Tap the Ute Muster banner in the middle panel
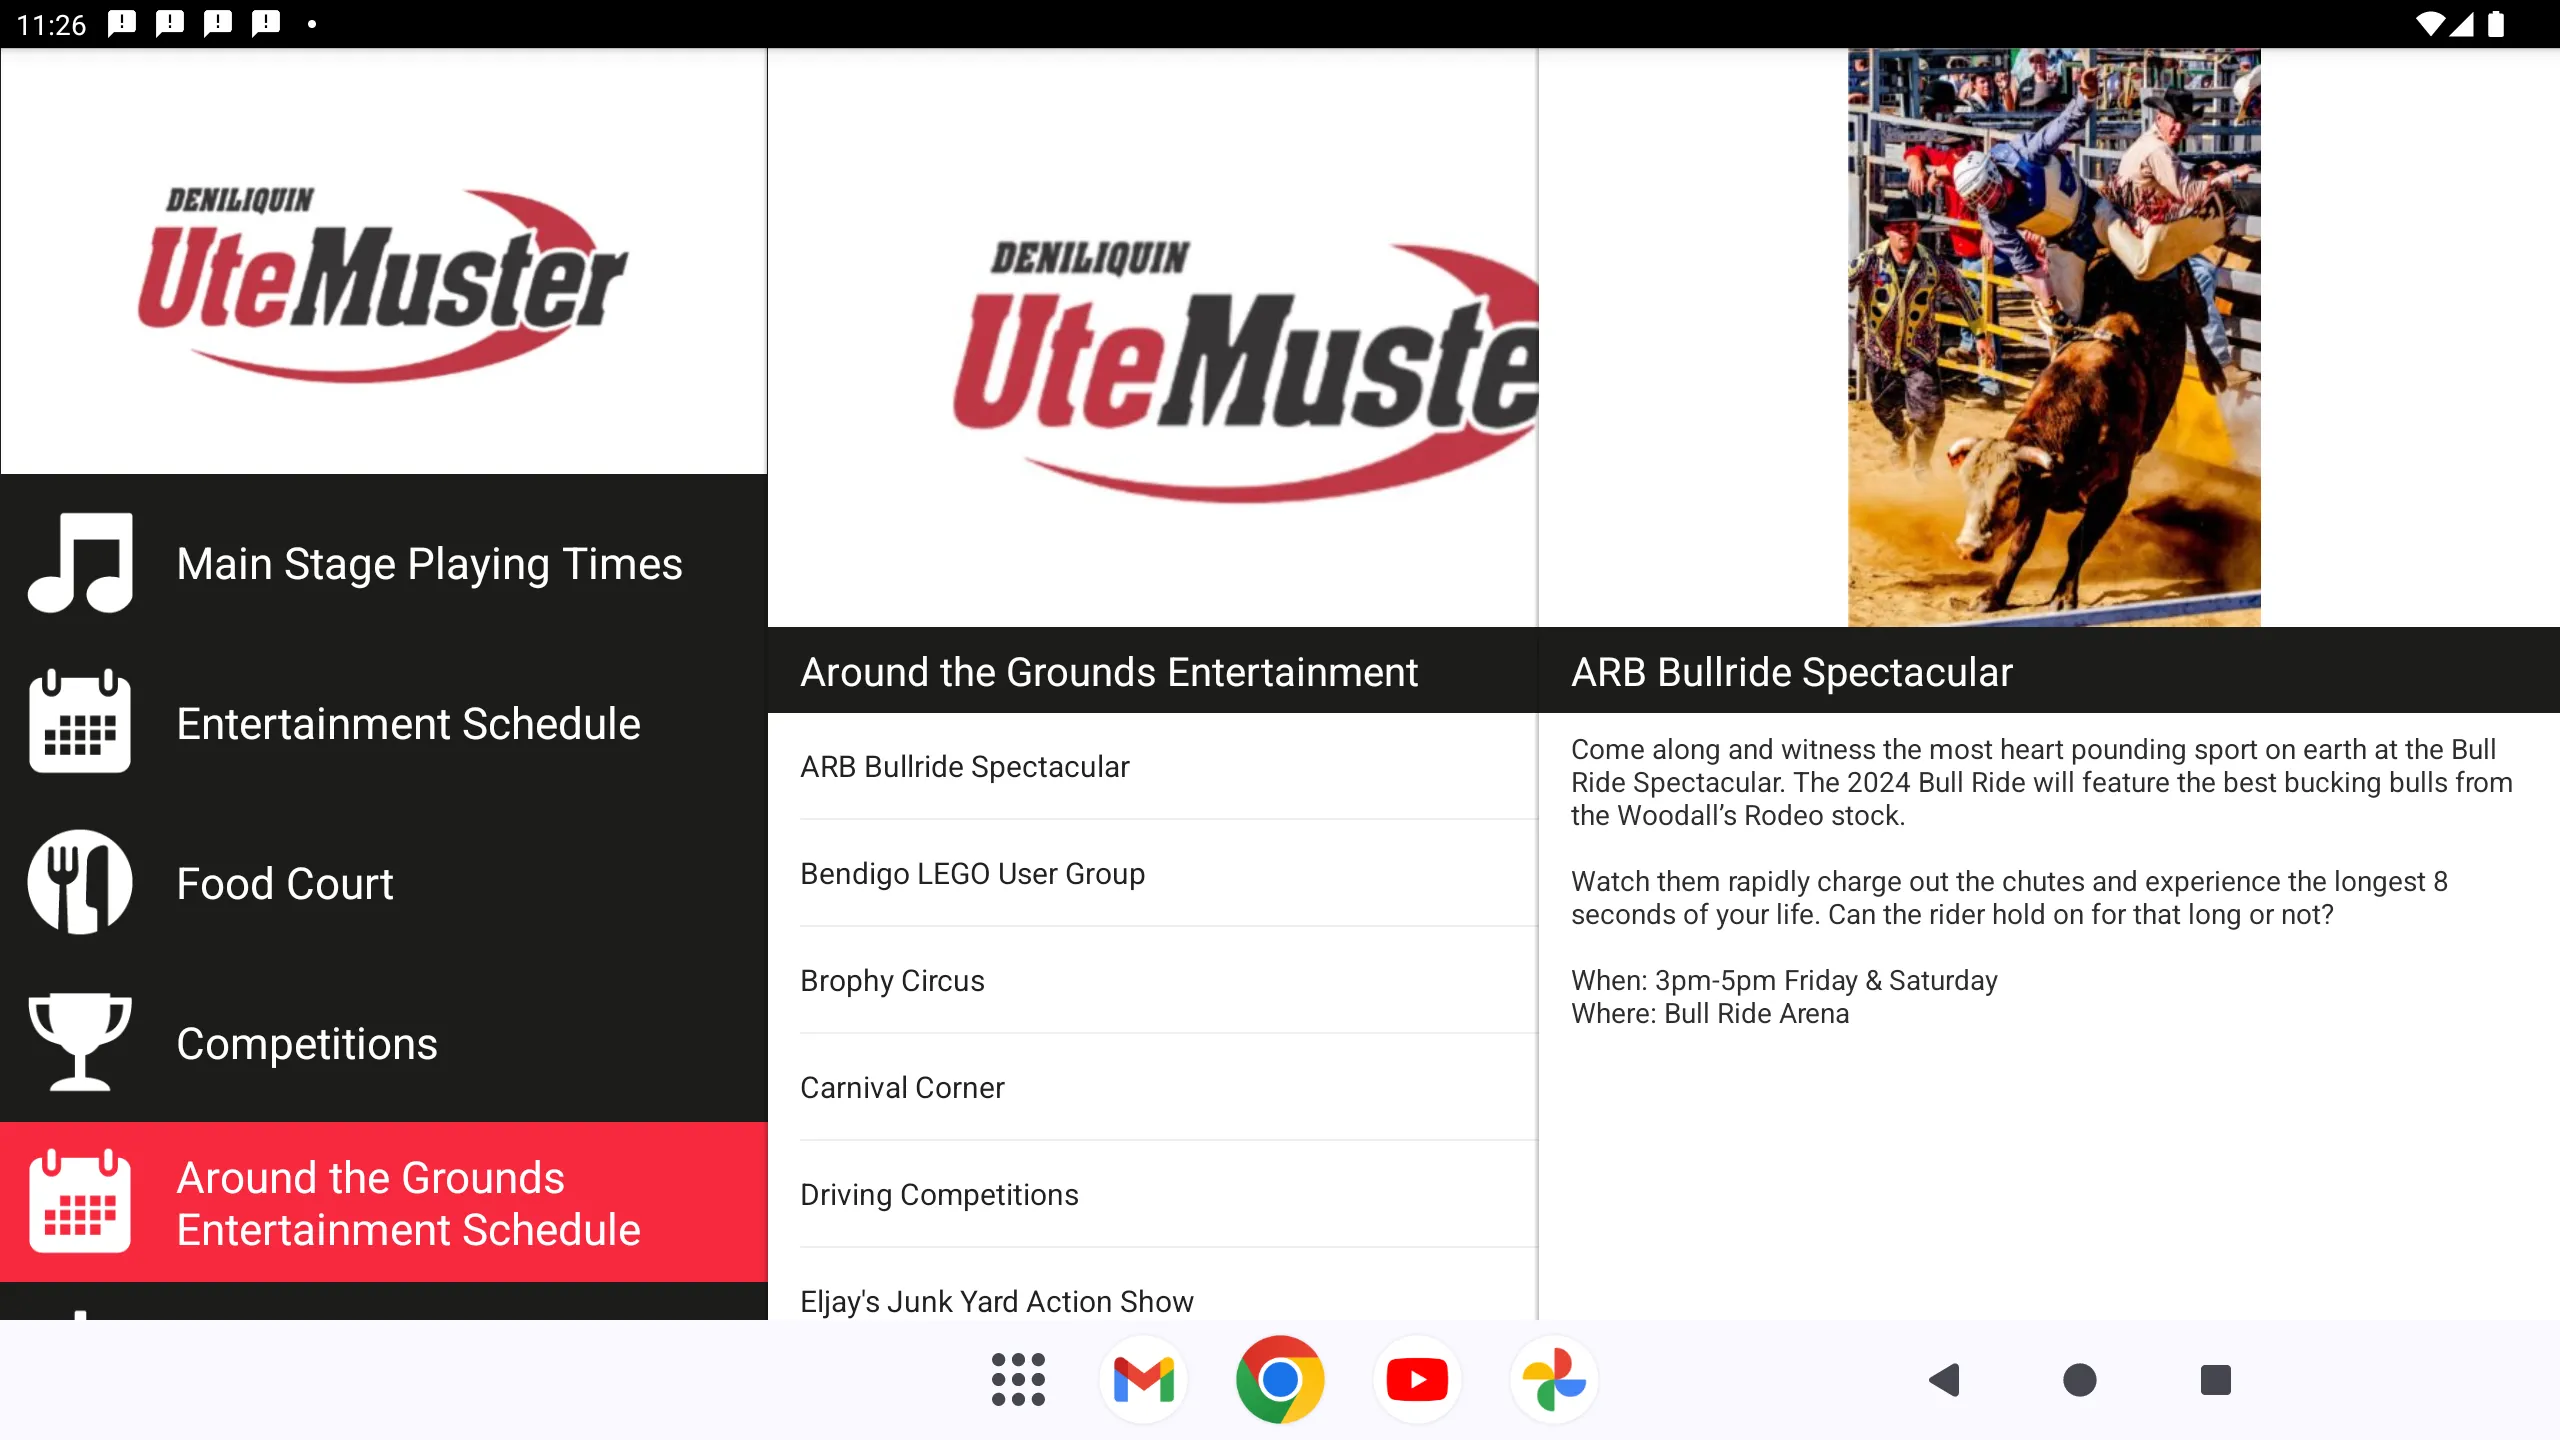 [1152, 338]
